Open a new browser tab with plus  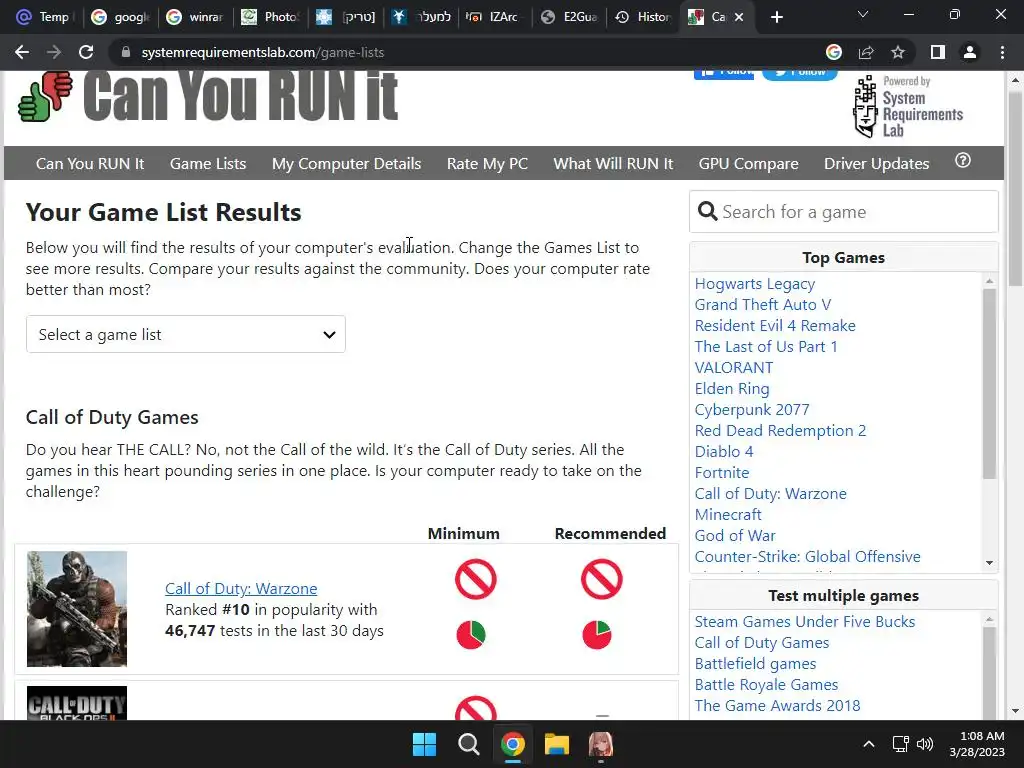[x=776, y=17]
